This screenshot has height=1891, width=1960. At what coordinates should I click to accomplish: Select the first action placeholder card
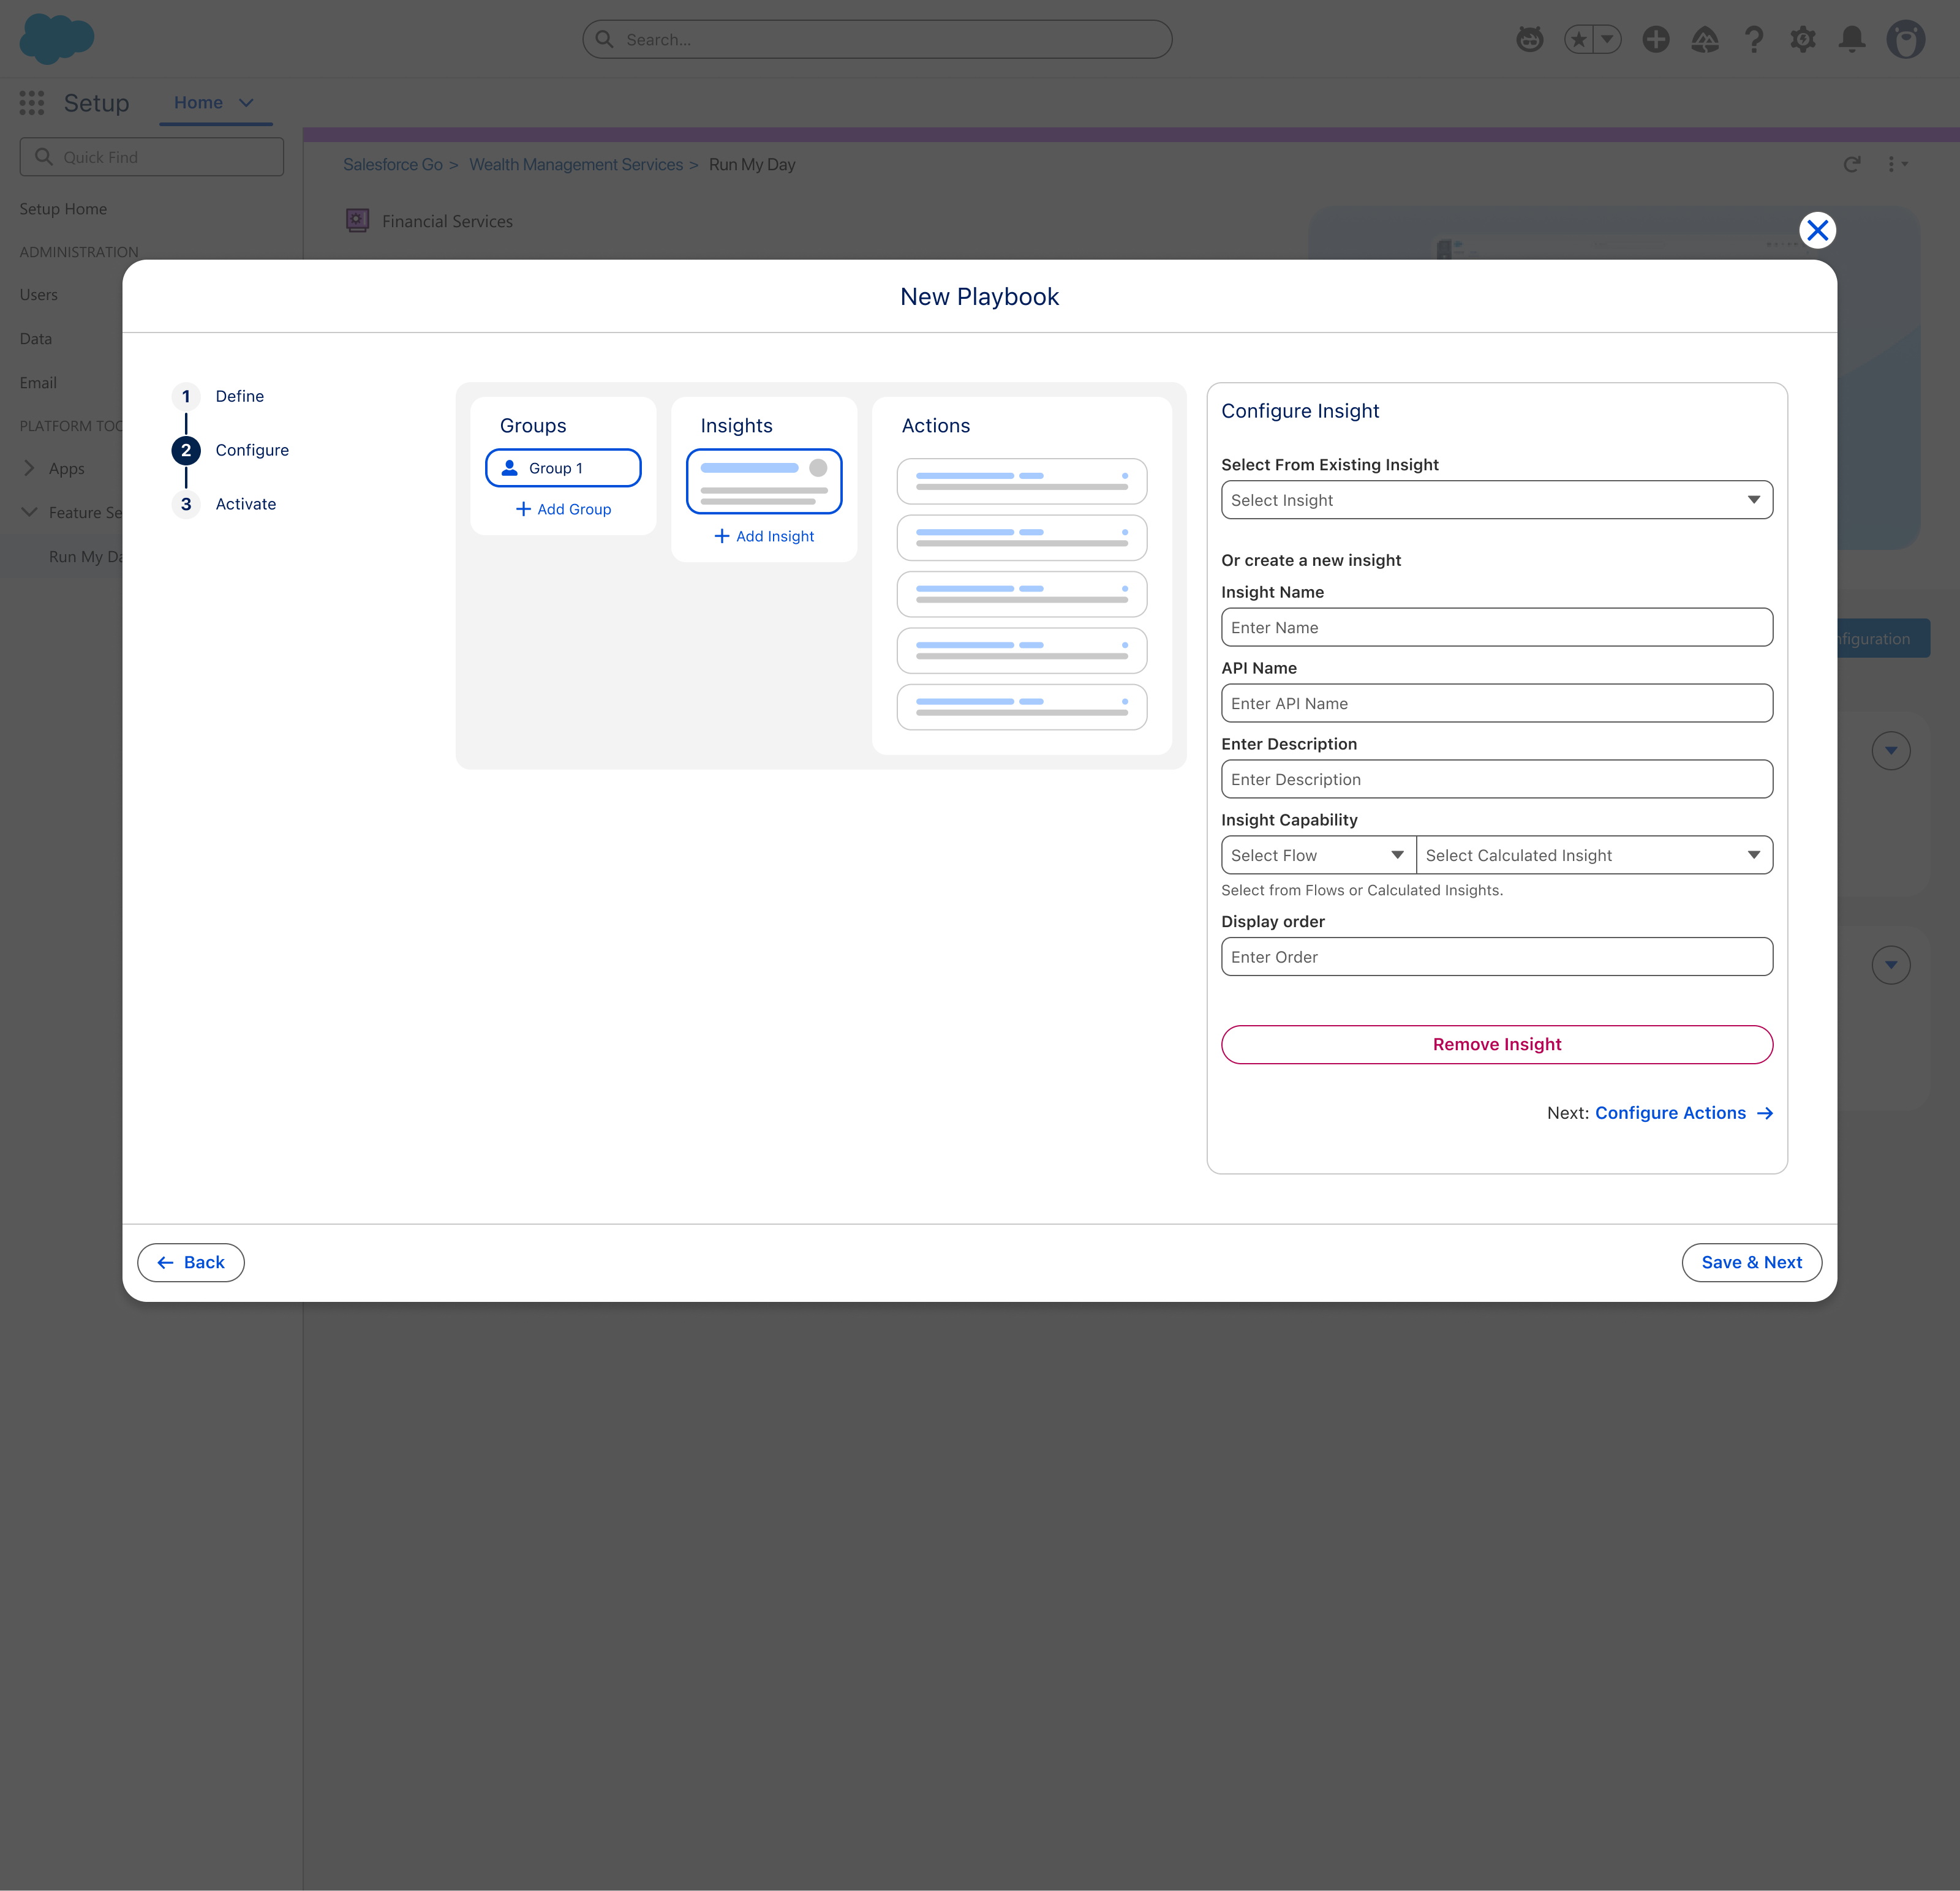1022,481
